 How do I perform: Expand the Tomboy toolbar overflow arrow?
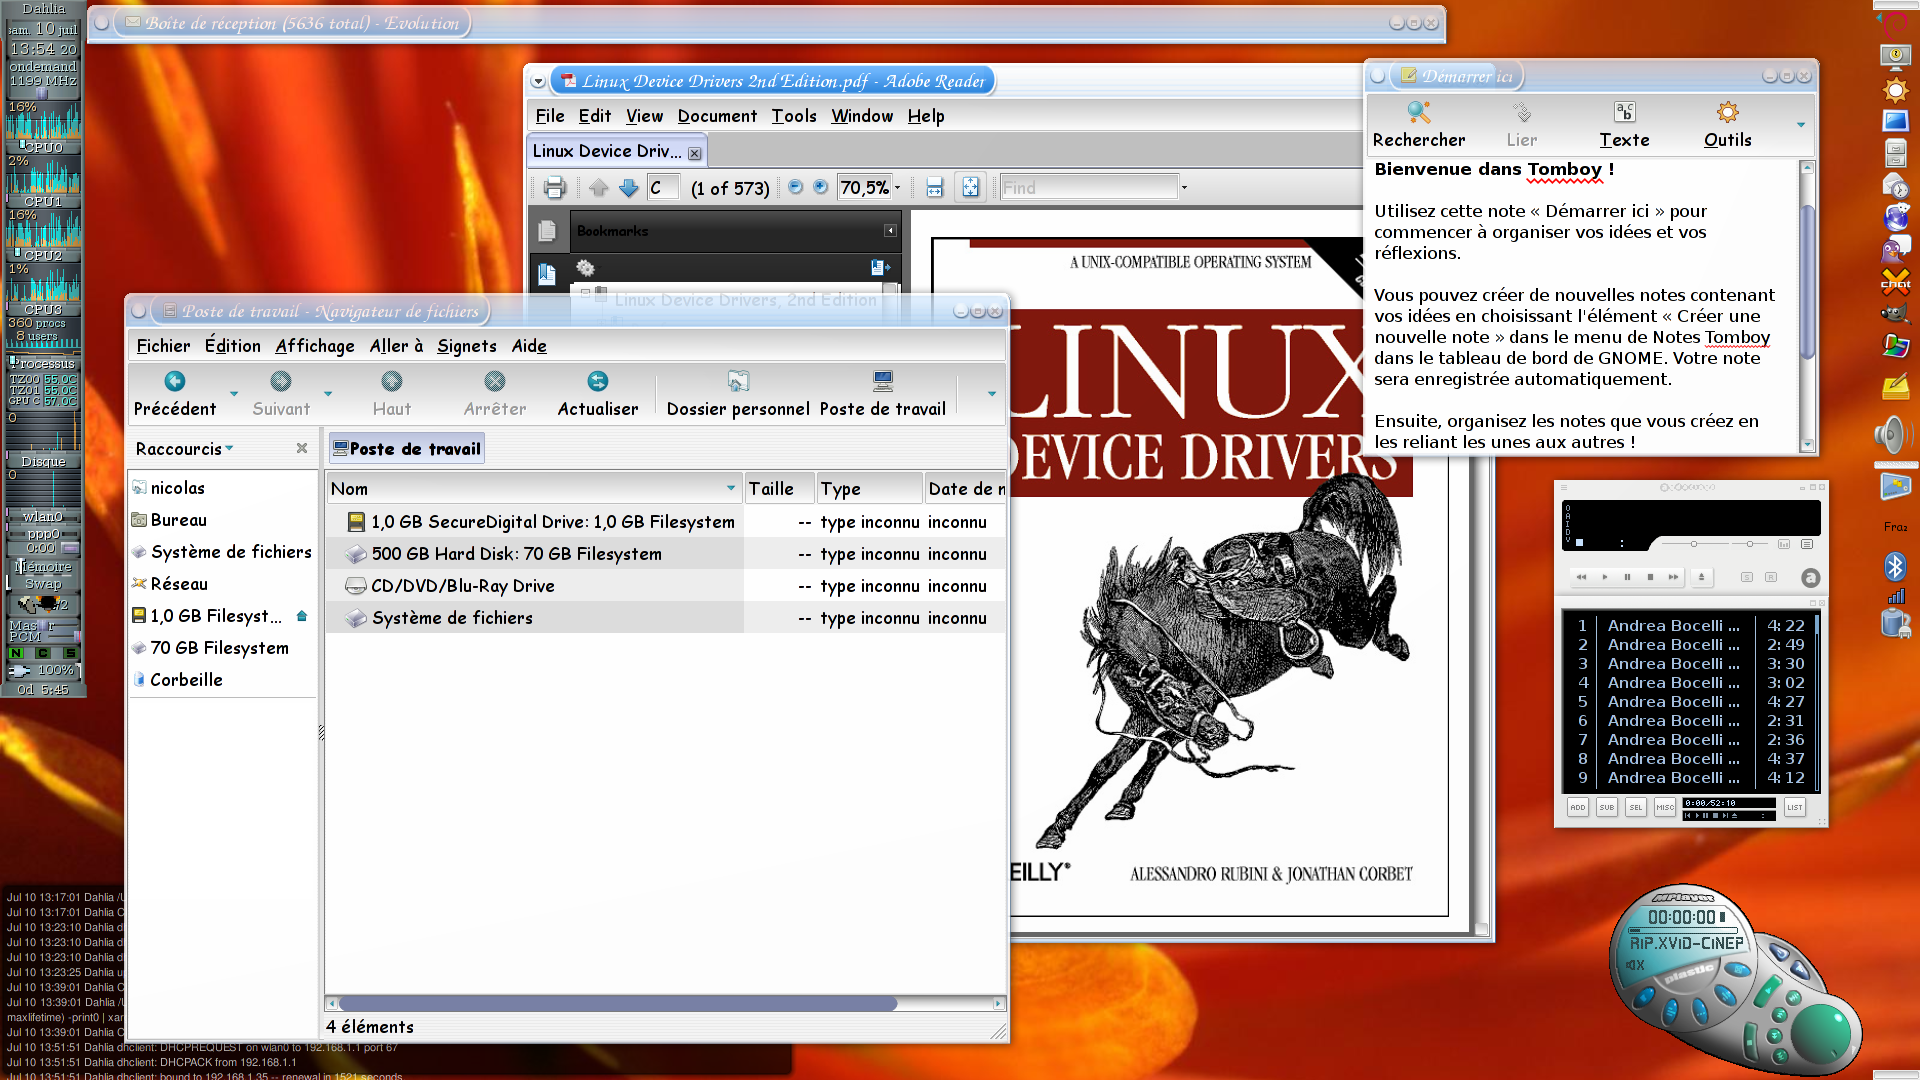pyautogui.click(x=1801, y=125)
